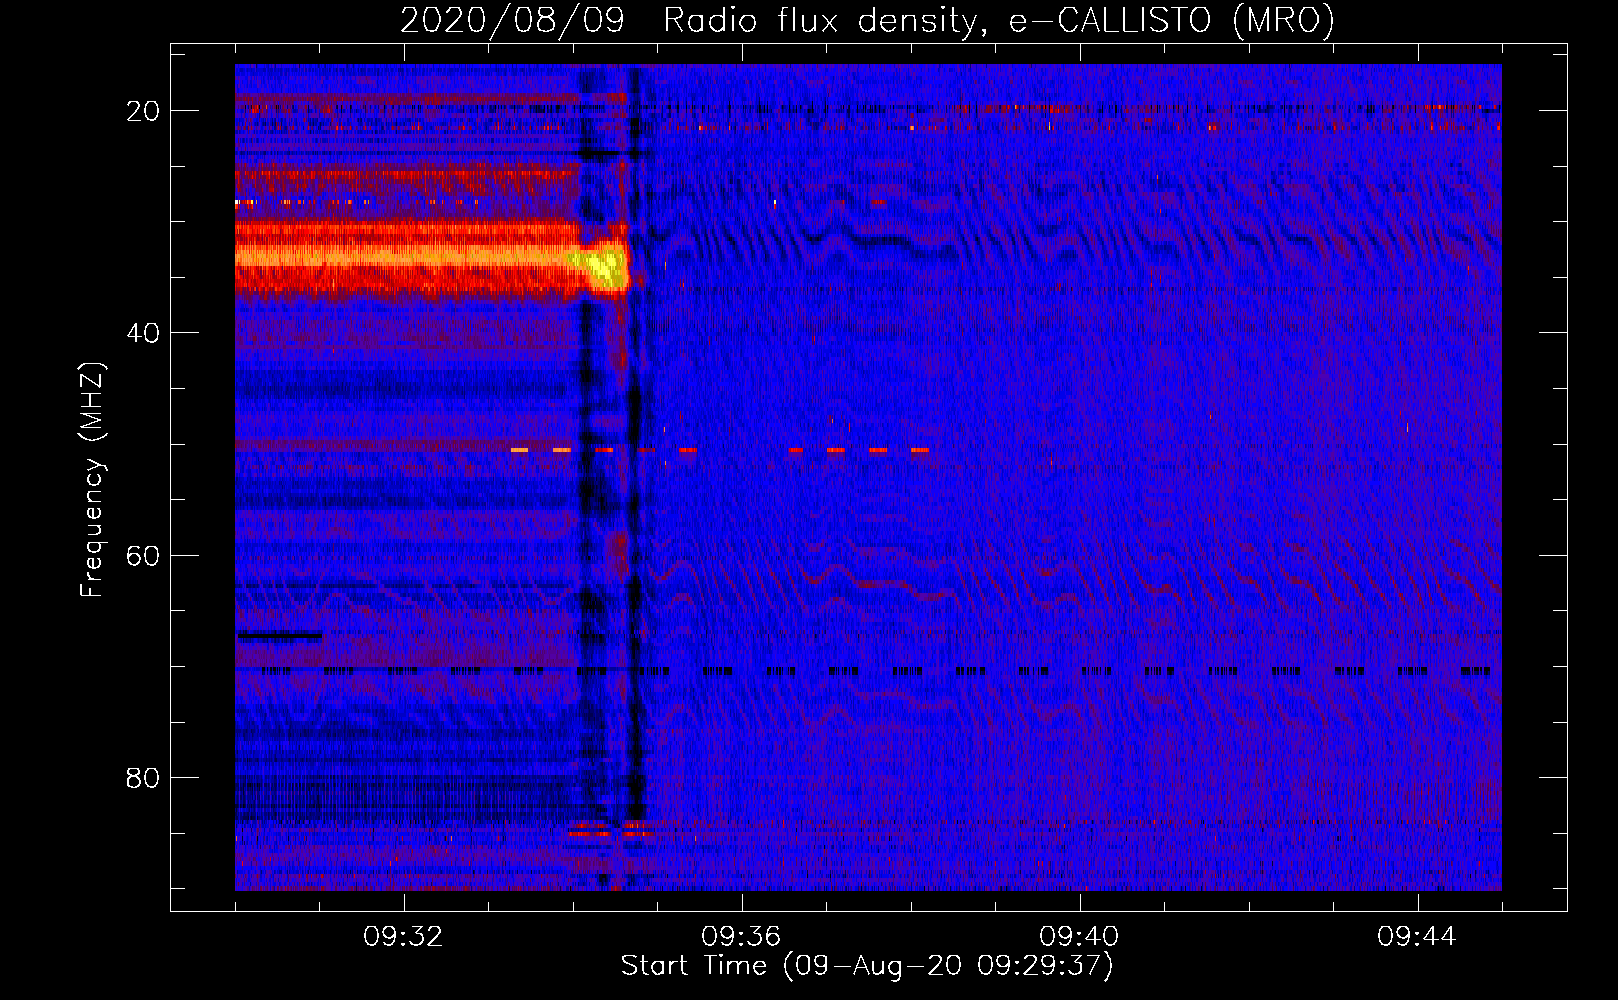The height and width of the screenshot is (1000, 1618).
Task: Click the broad red-orange emission band near 33 MHz
Action: click(x=407, y=258)
